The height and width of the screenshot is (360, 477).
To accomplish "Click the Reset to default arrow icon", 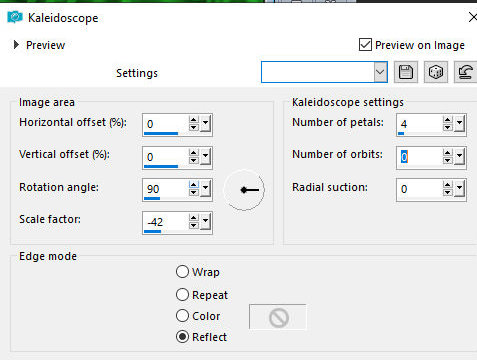I will (465, 72).
